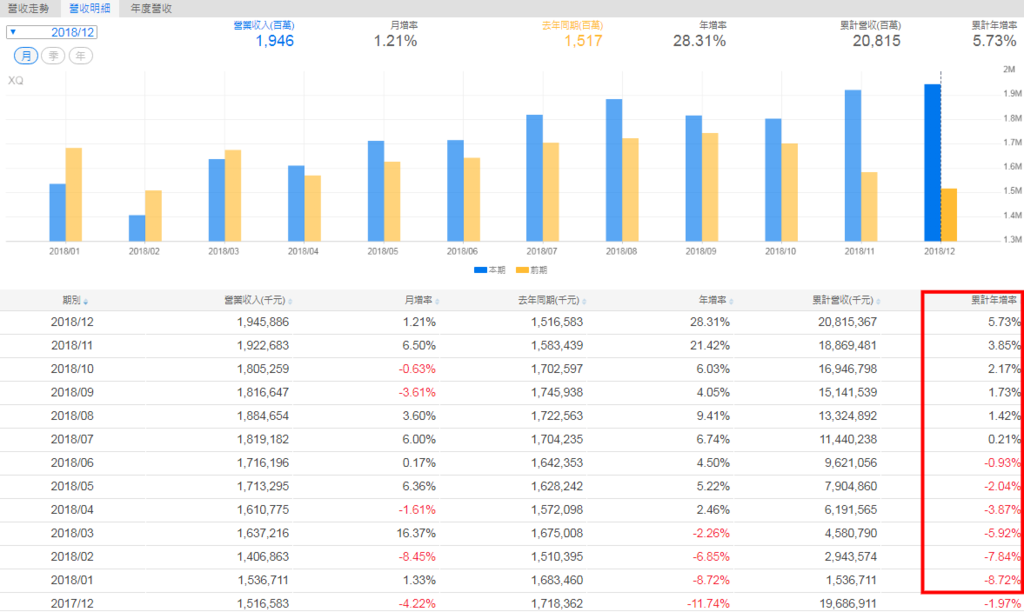Click cumulative revenue cell 19,686,911
This screenshot has width=1024, height=612.
click(848, 604)
